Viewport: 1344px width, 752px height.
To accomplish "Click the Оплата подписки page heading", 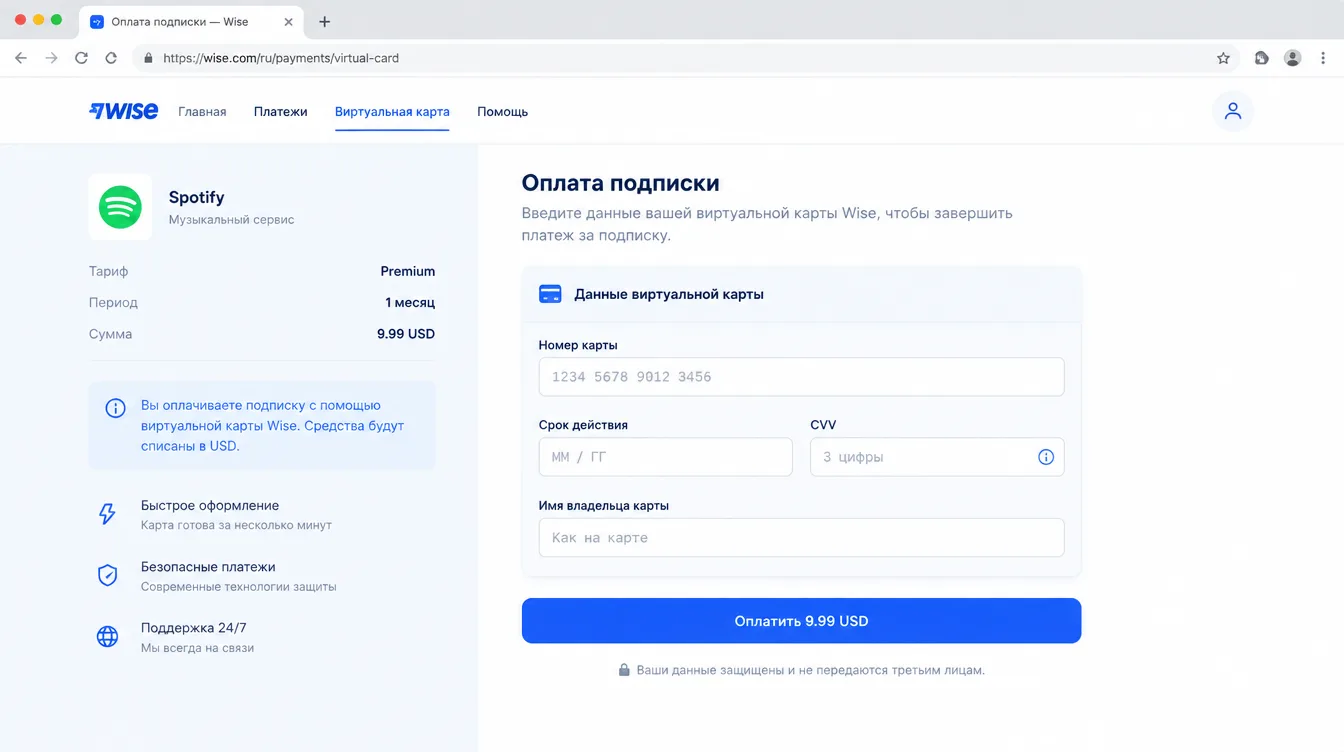I will point(620,183).
